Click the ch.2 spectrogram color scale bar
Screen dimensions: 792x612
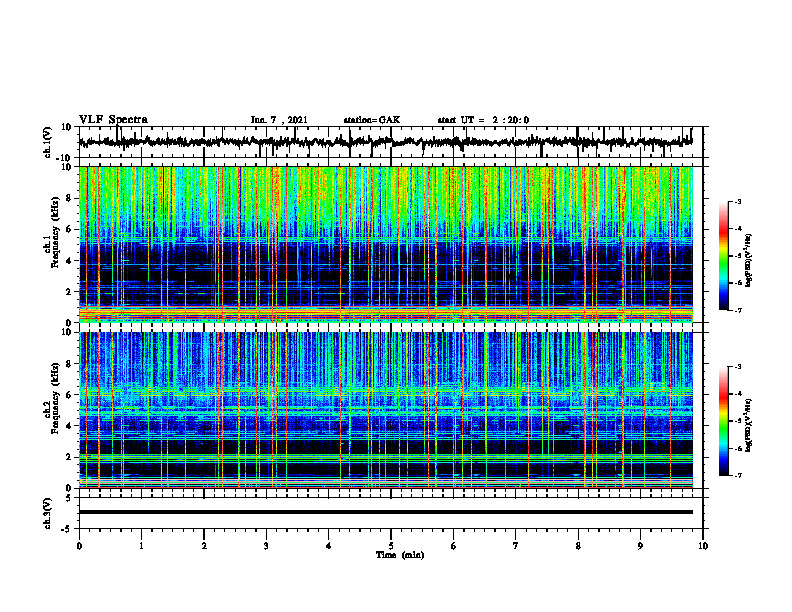[724, 421]
